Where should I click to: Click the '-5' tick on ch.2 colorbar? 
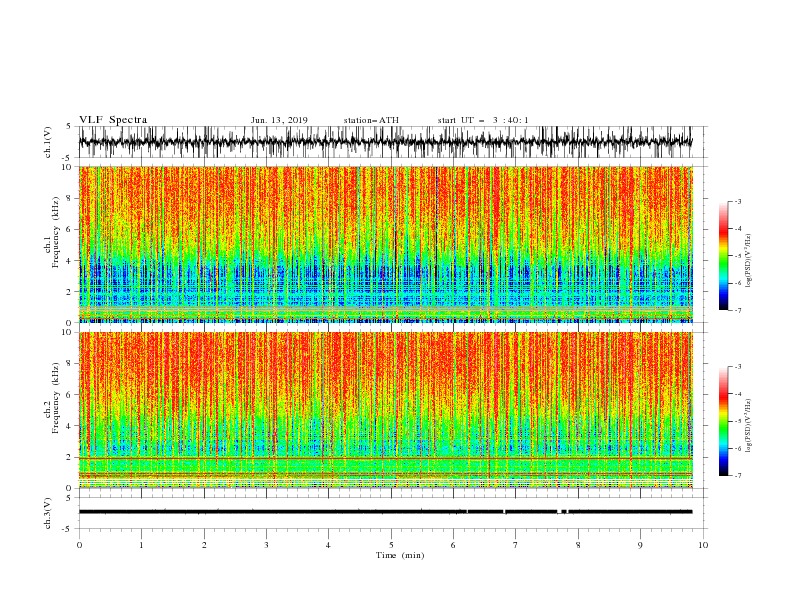pyautogui.click(x=737, y=421)
